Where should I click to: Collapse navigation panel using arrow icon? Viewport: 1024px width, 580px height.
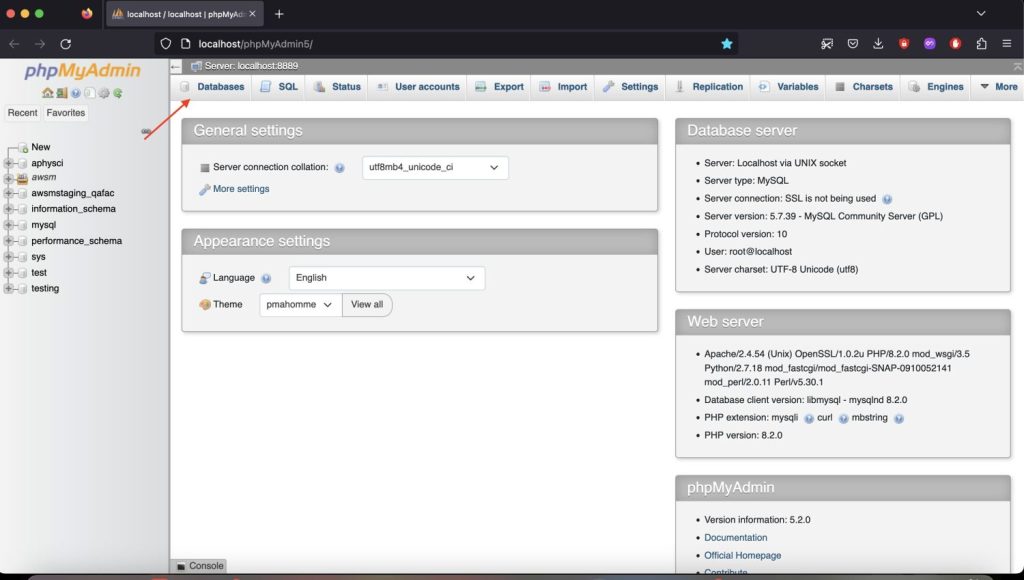pyautogui.click(x=175, y=66)
